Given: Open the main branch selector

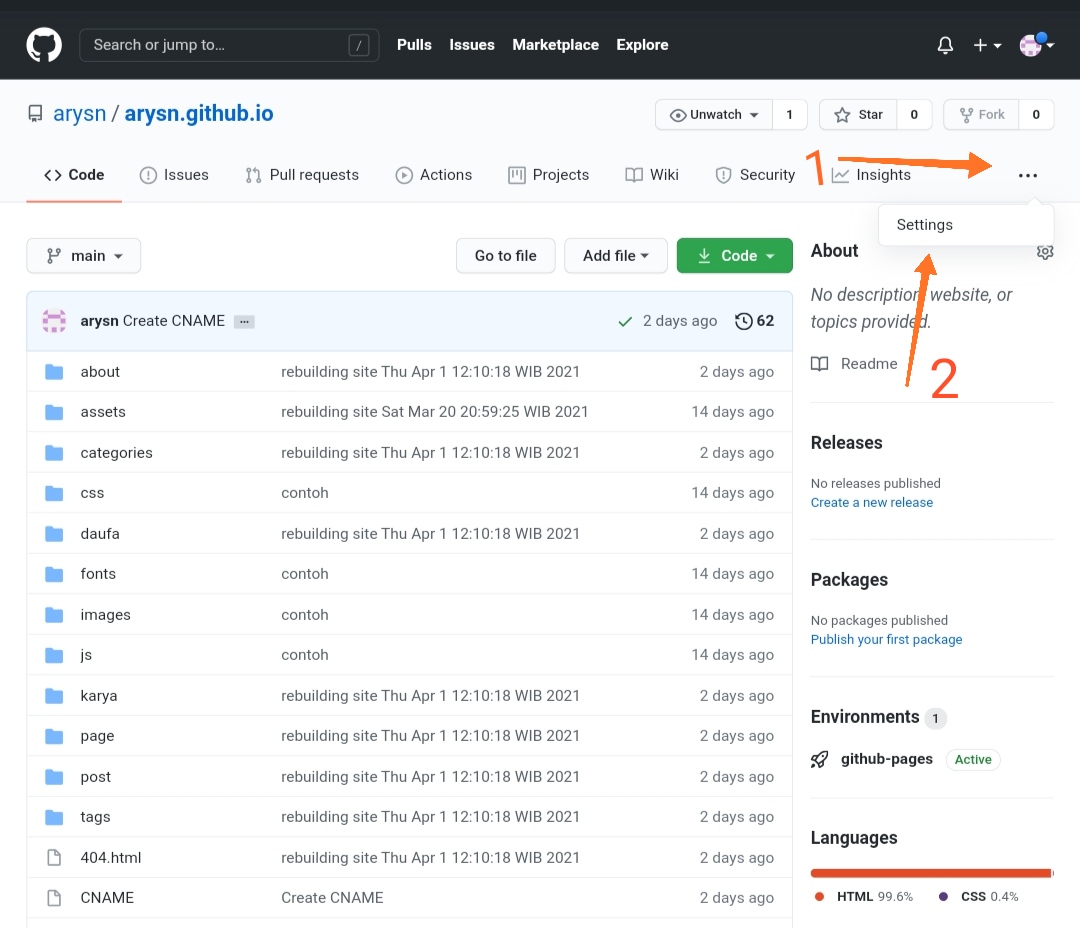Looking at the screenshot, I should pyautogui.click(x=83, y=256).
